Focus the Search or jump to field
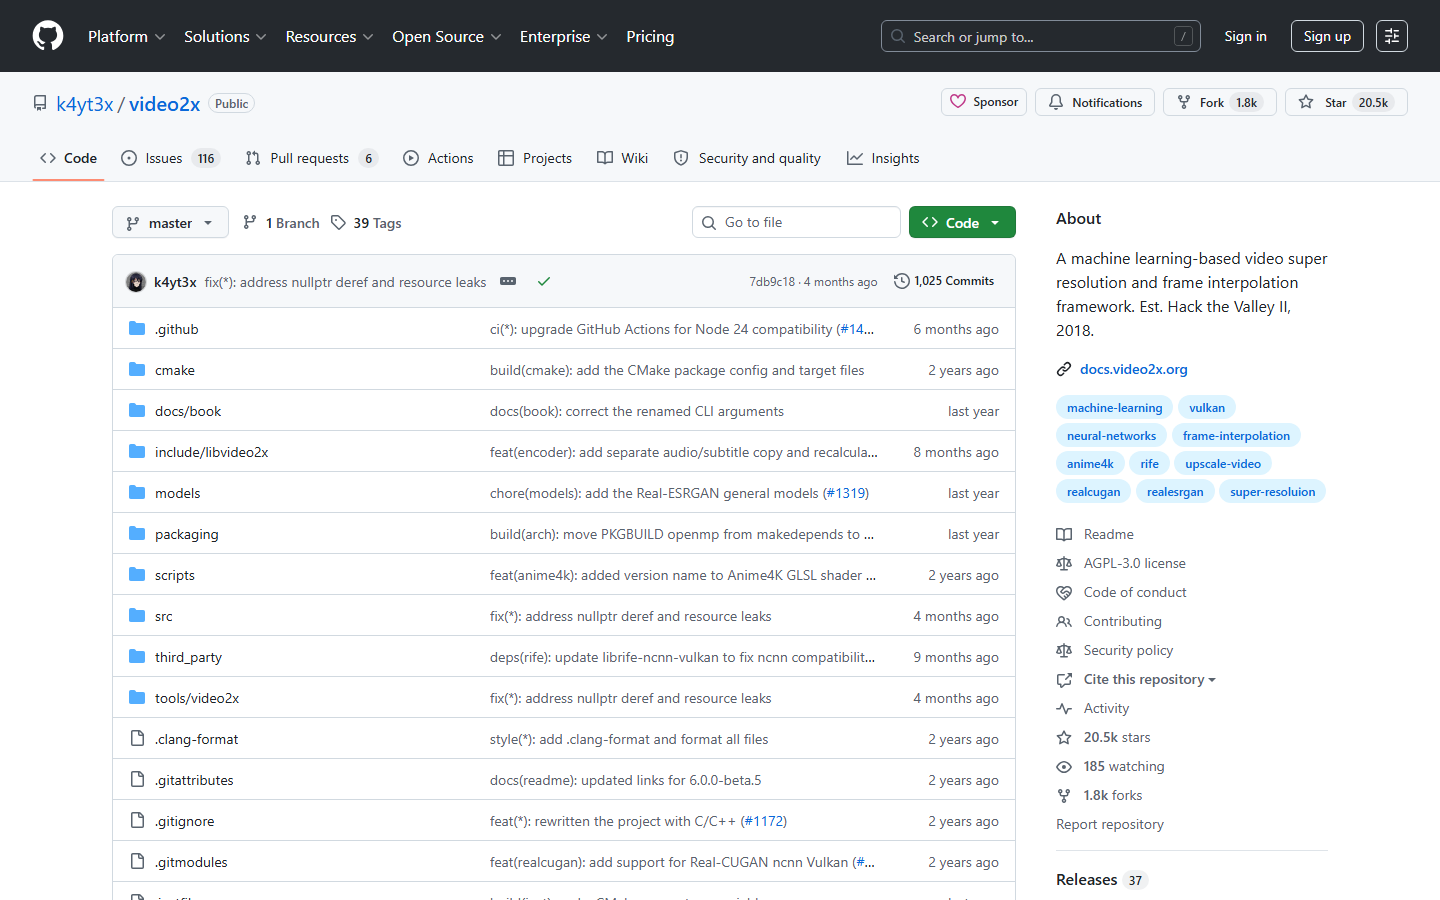 [1040, 36]
